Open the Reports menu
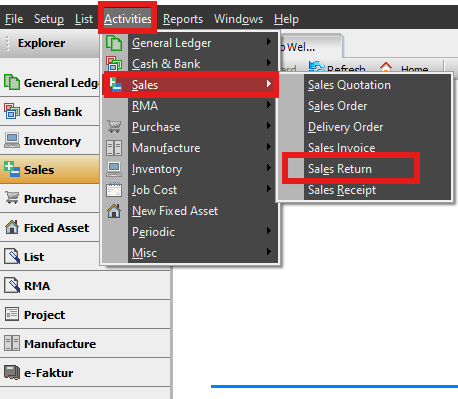Image resolution: width=458 pixels, height=399 pixels. click(183, 19)
